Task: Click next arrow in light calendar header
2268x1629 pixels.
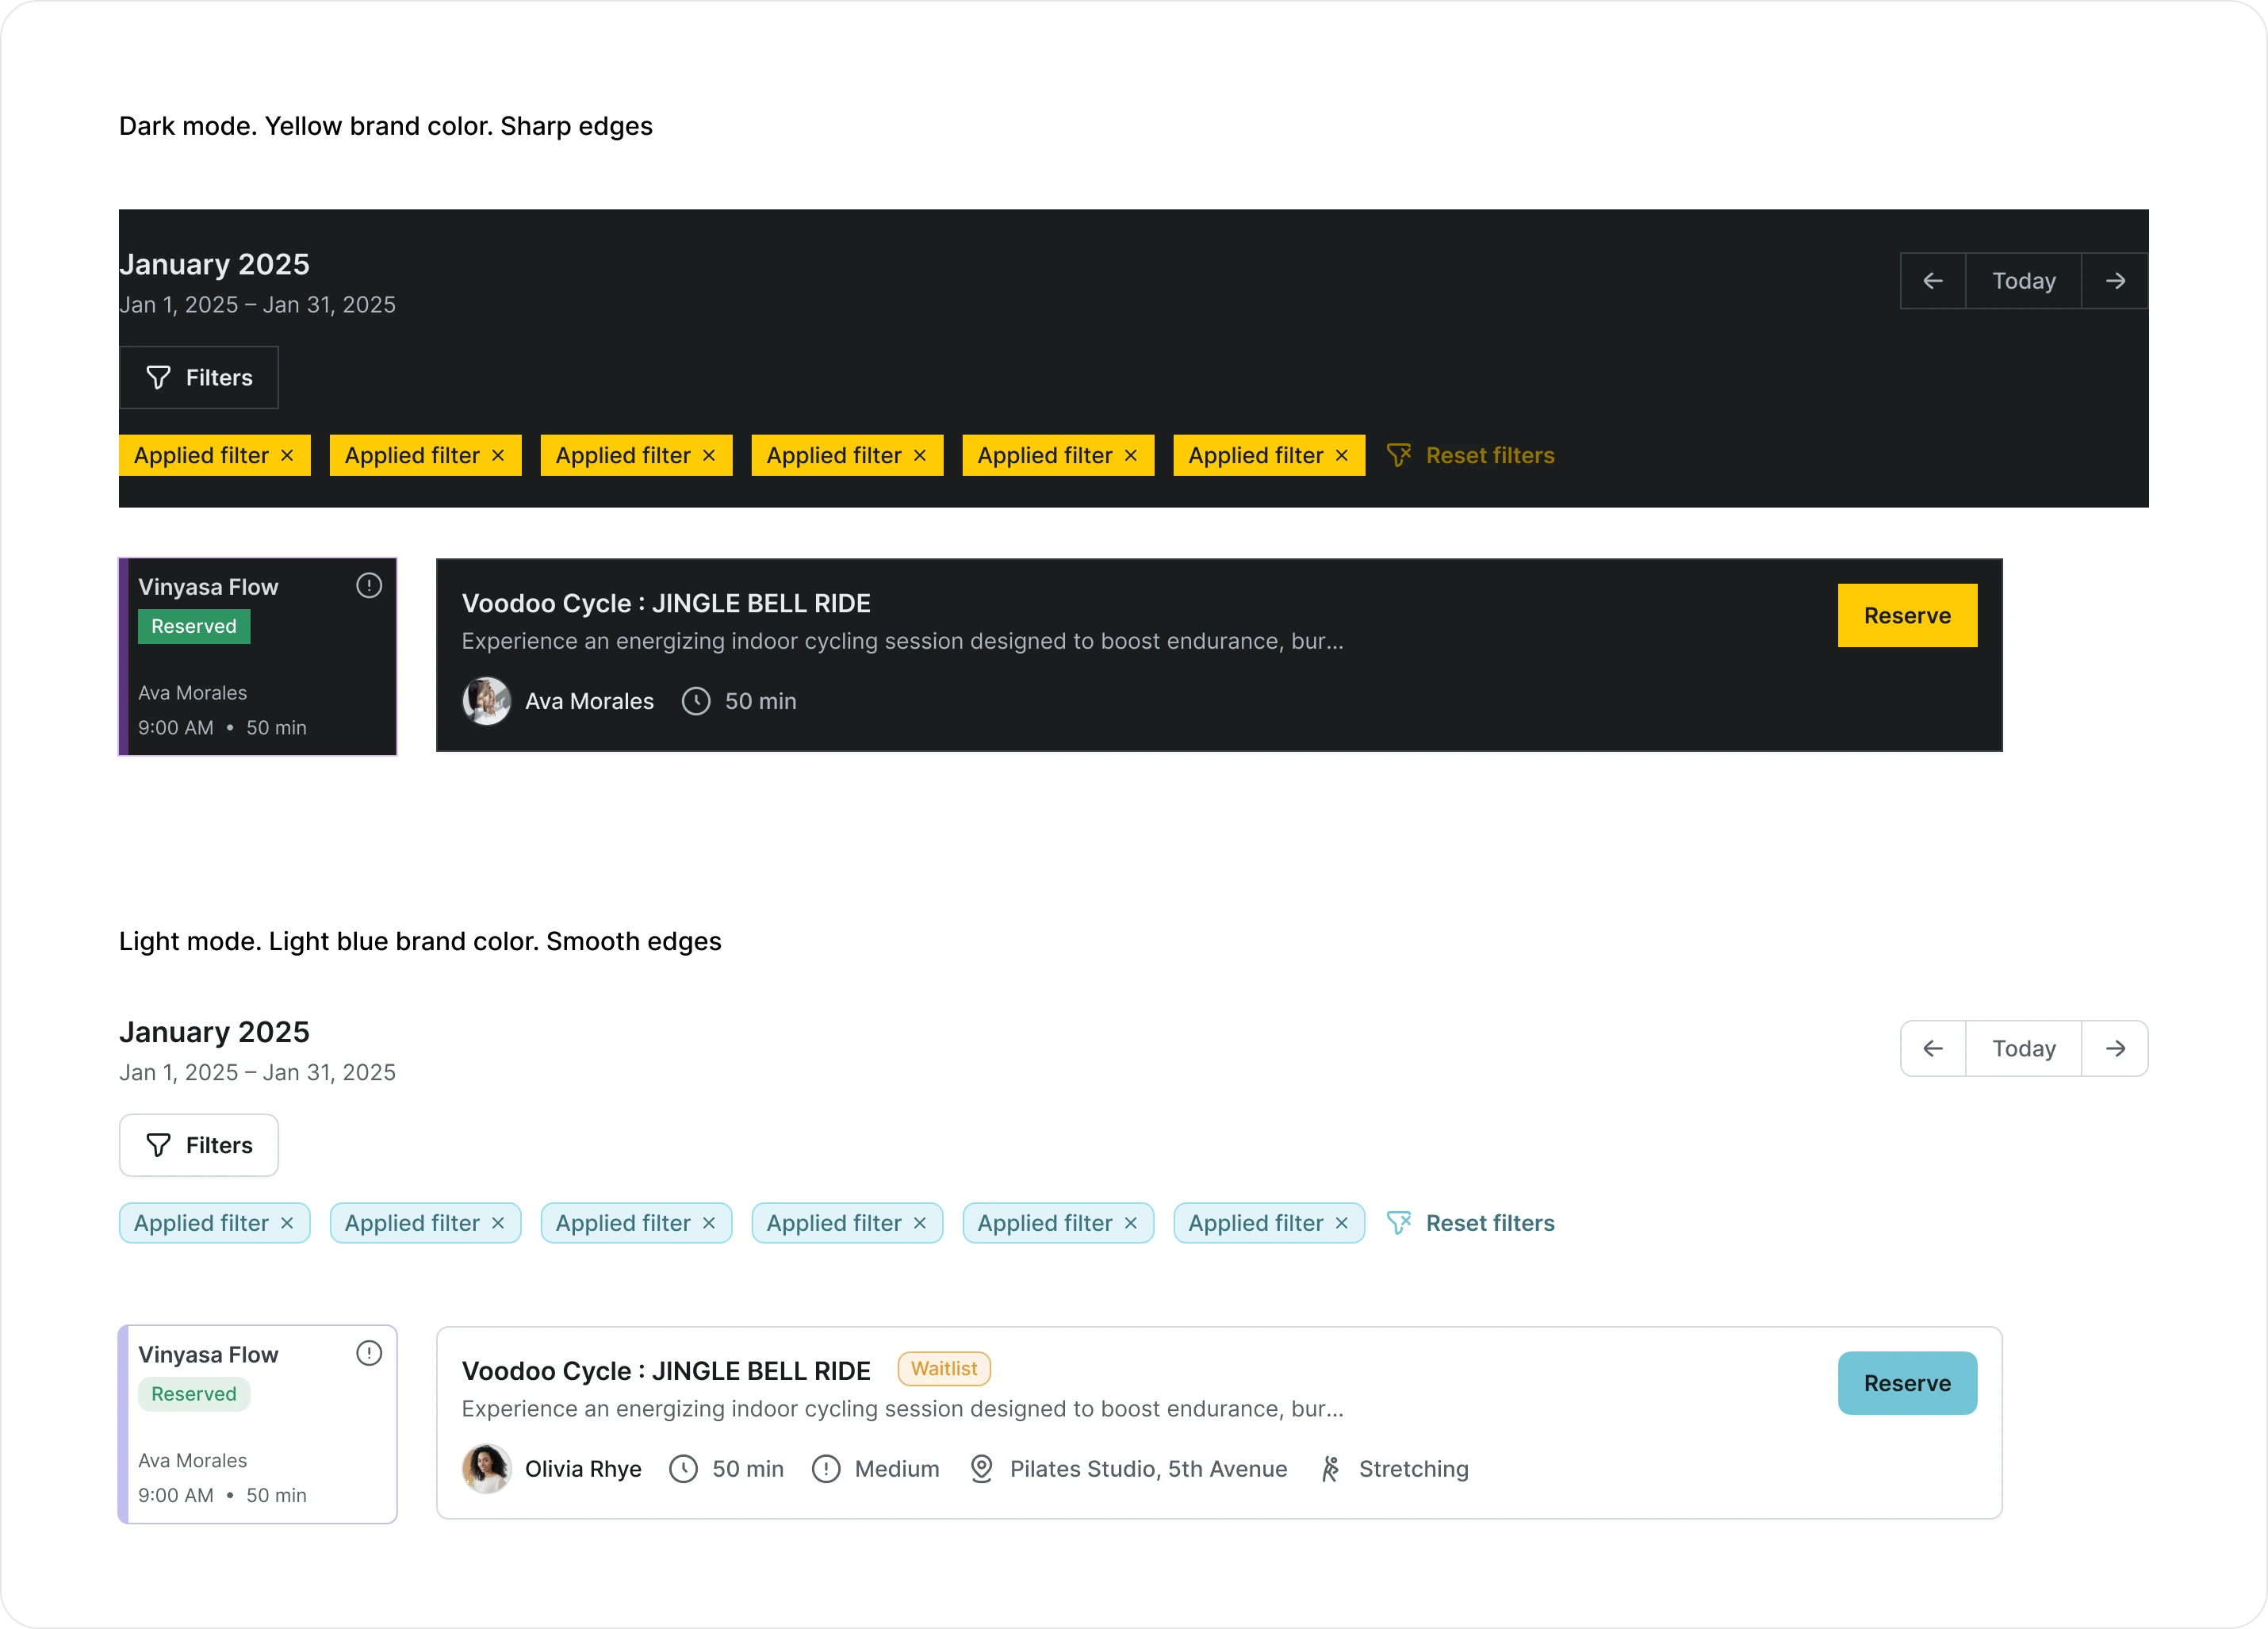Action: pyautogui.click(x=2115, y=1048)
